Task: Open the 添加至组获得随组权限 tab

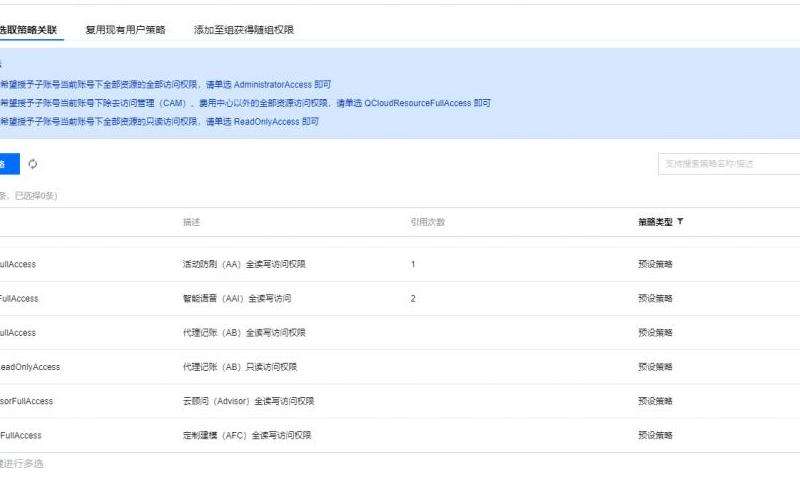Action: [x=243, y=30]
